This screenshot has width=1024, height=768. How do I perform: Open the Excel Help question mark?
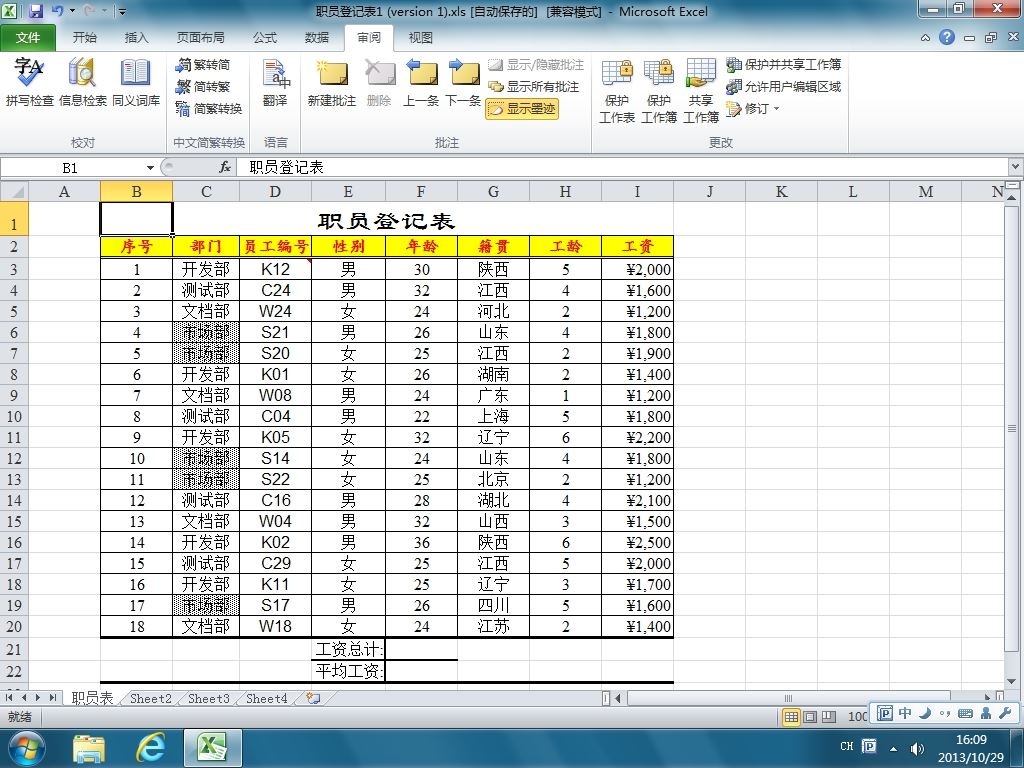[947, 37]
